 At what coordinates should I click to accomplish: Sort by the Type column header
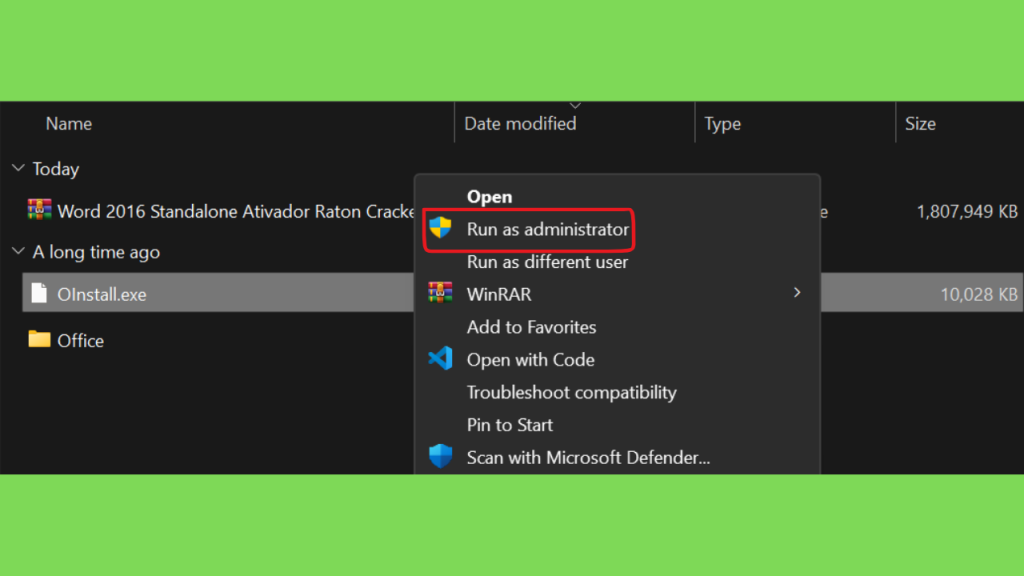point(722,124)
